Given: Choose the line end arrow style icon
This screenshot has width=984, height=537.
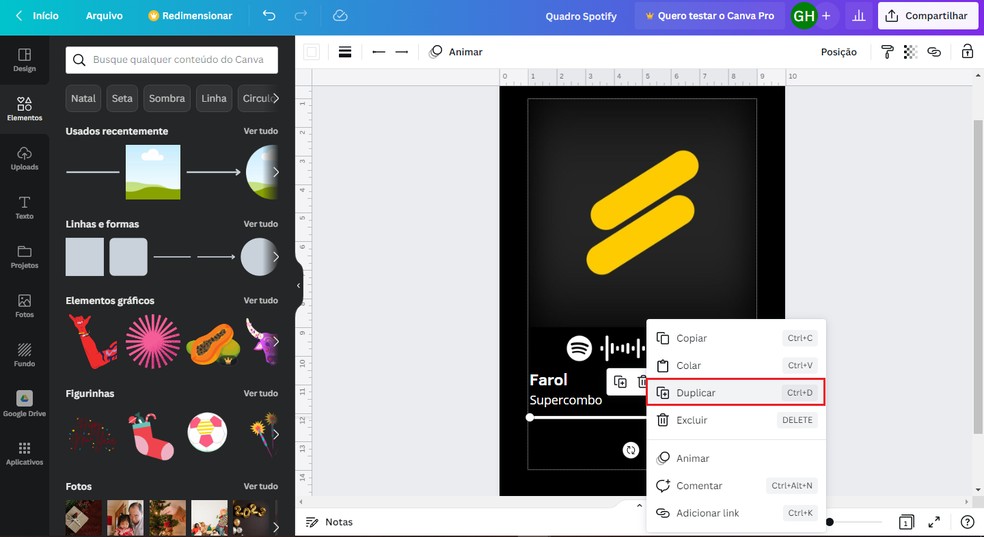Looking at the screenshot, I should click(x=402, y=52).
